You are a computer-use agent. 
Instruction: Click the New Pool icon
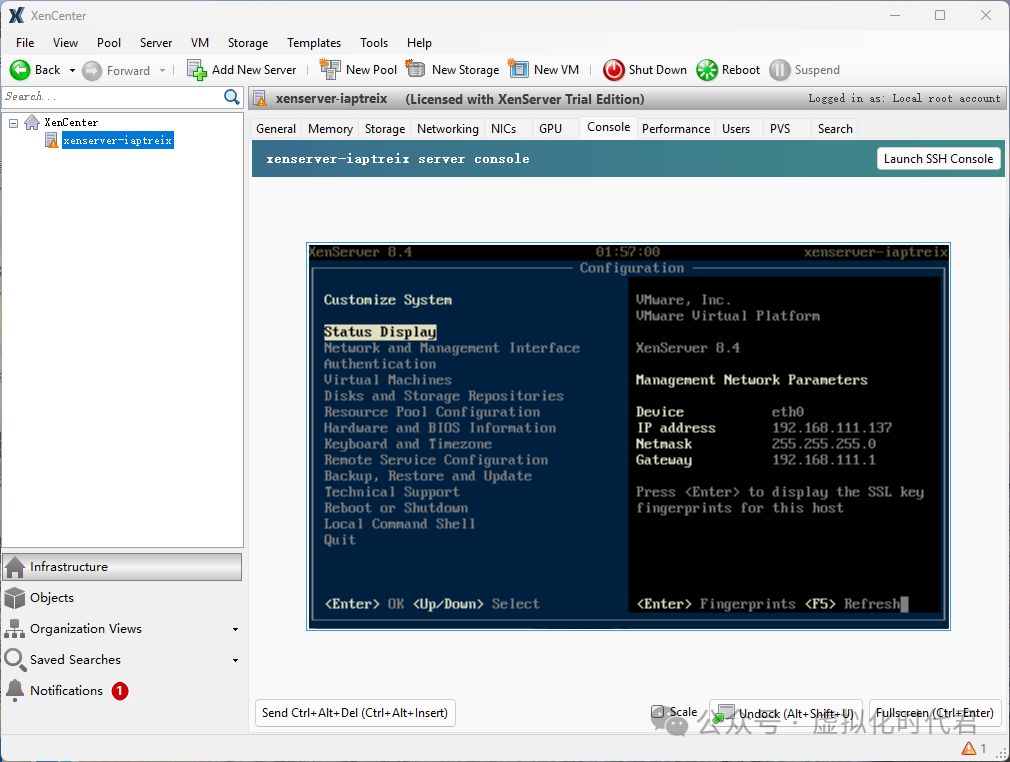(330, 70)
